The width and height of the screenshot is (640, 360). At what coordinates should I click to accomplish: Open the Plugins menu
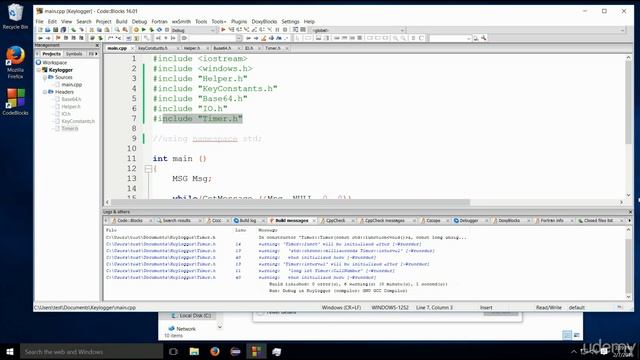pos(239,21)
